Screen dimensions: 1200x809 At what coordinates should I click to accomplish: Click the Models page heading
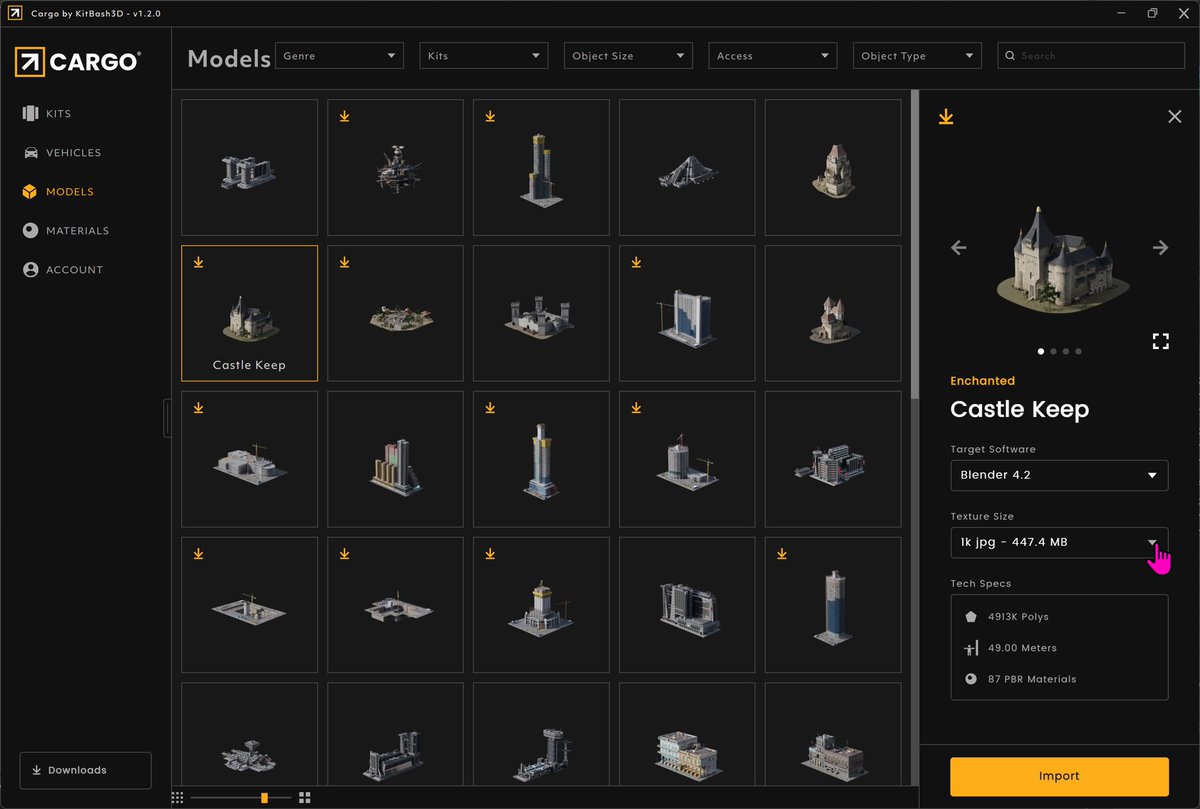(x=229, y=58)
